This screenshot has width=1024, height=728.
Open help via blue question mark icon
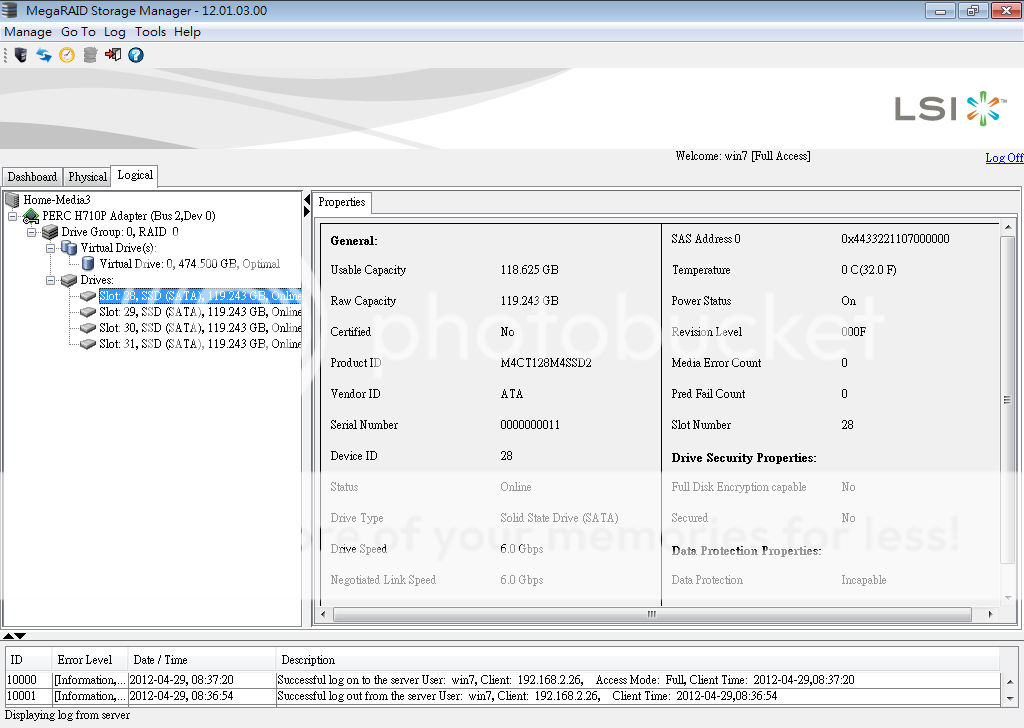click(136, 55)
